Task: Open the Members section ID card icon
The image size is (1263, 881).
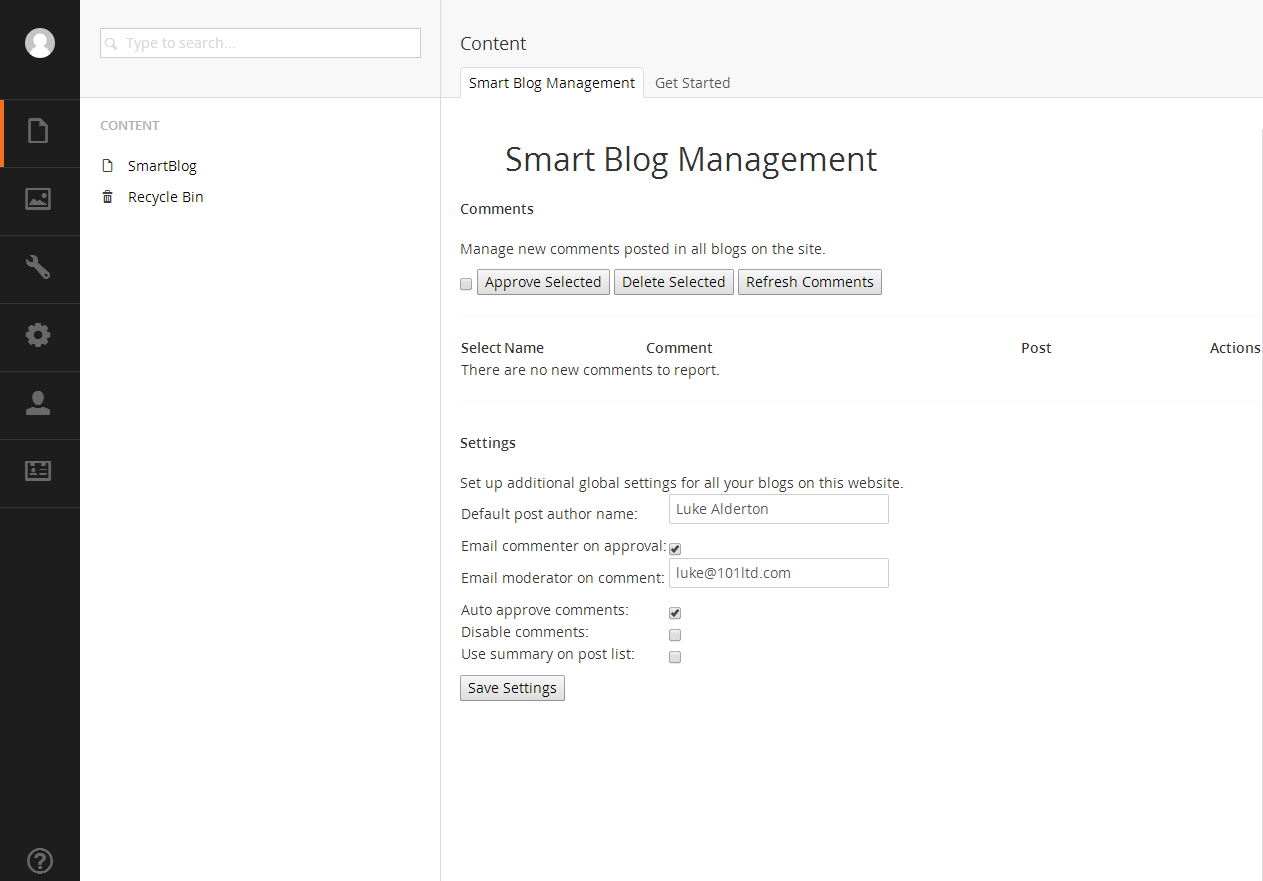Action: click(38, 471)
